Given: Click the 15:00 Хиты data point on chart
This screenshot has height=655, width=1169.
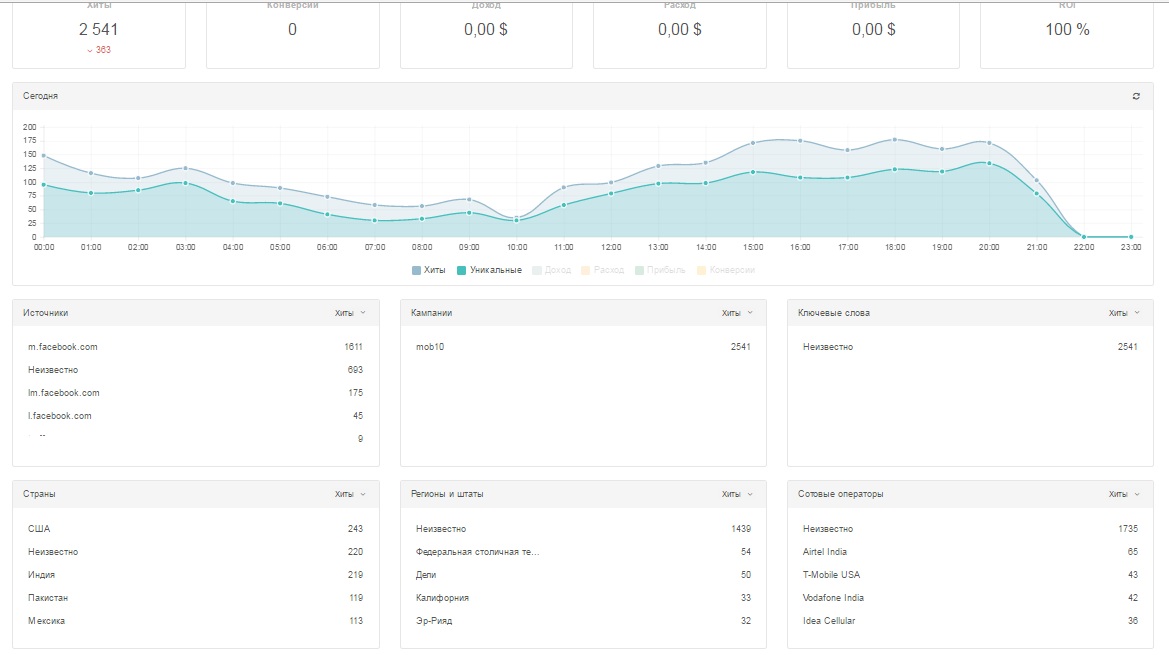Looking at the screenshot, I should click(753, 143).
